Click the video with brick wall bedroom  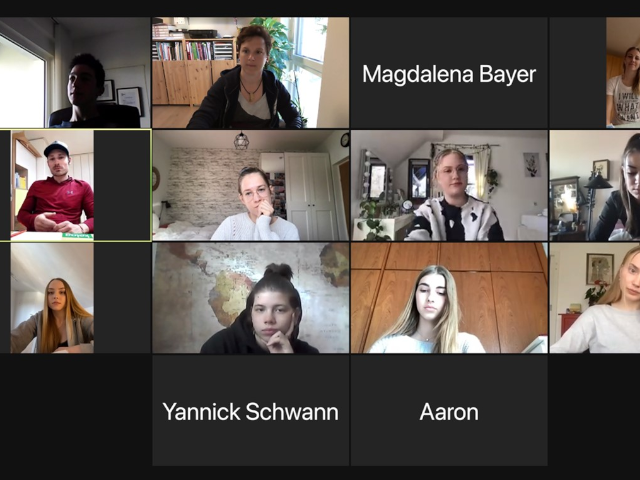[251, 185]
